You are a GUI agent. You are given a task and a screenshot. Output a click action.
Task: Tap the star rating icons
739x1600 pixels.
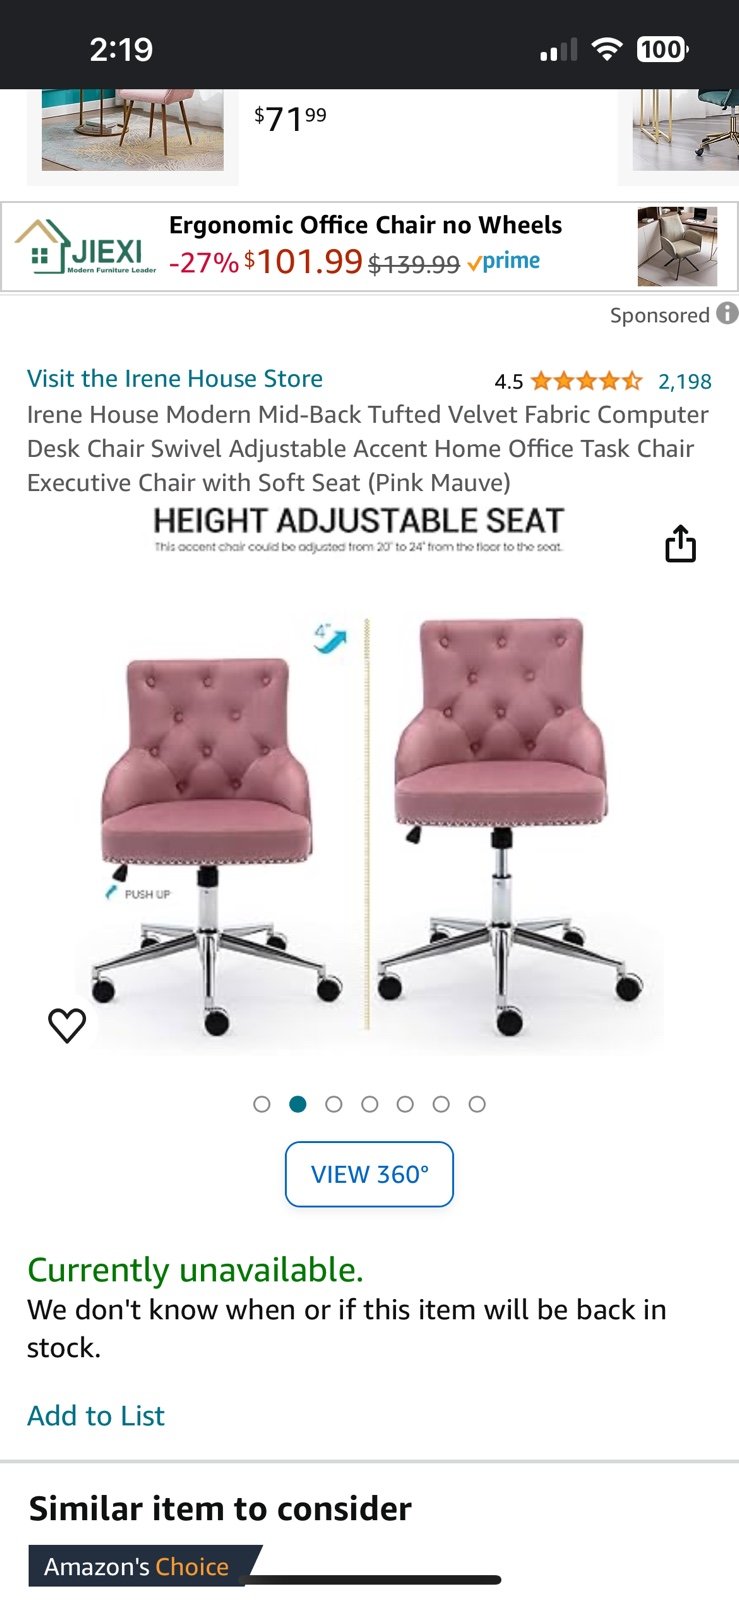coord(586,381)
